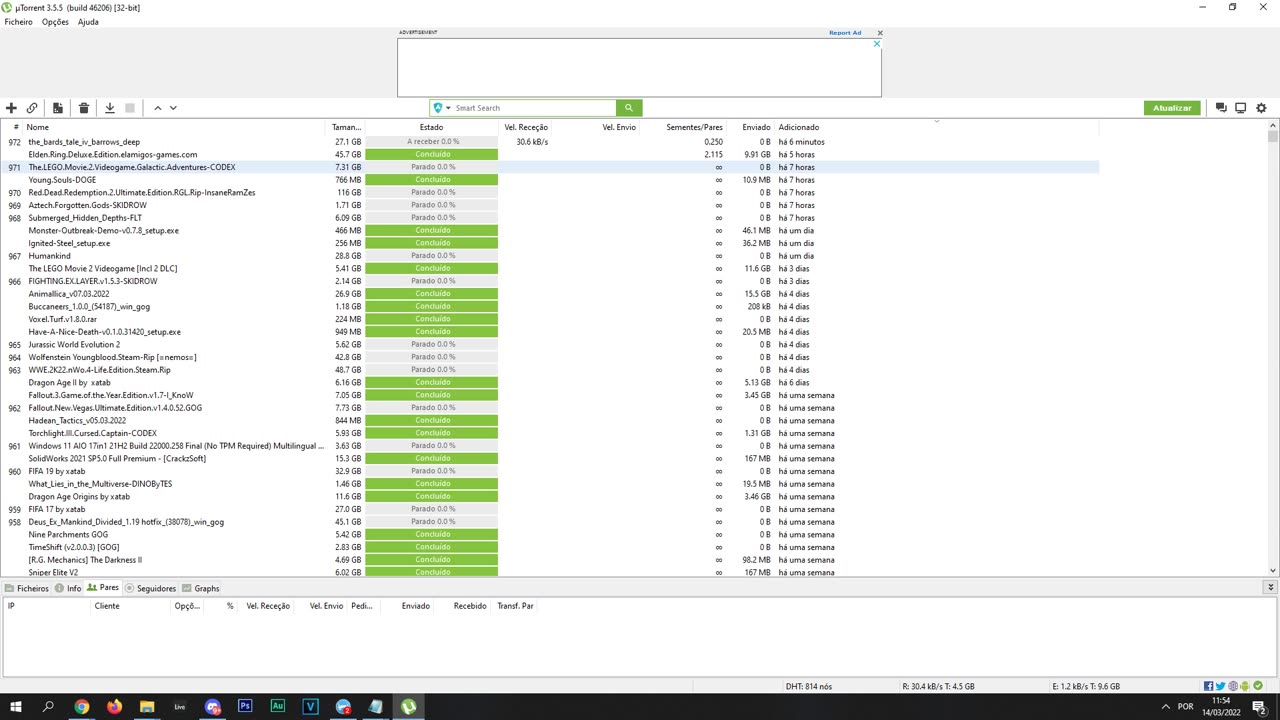Click the green search magnifier button
Image resolution: width=1280 pixels, height=720 pixels.
pyautogui.click(x=629, y=108)
